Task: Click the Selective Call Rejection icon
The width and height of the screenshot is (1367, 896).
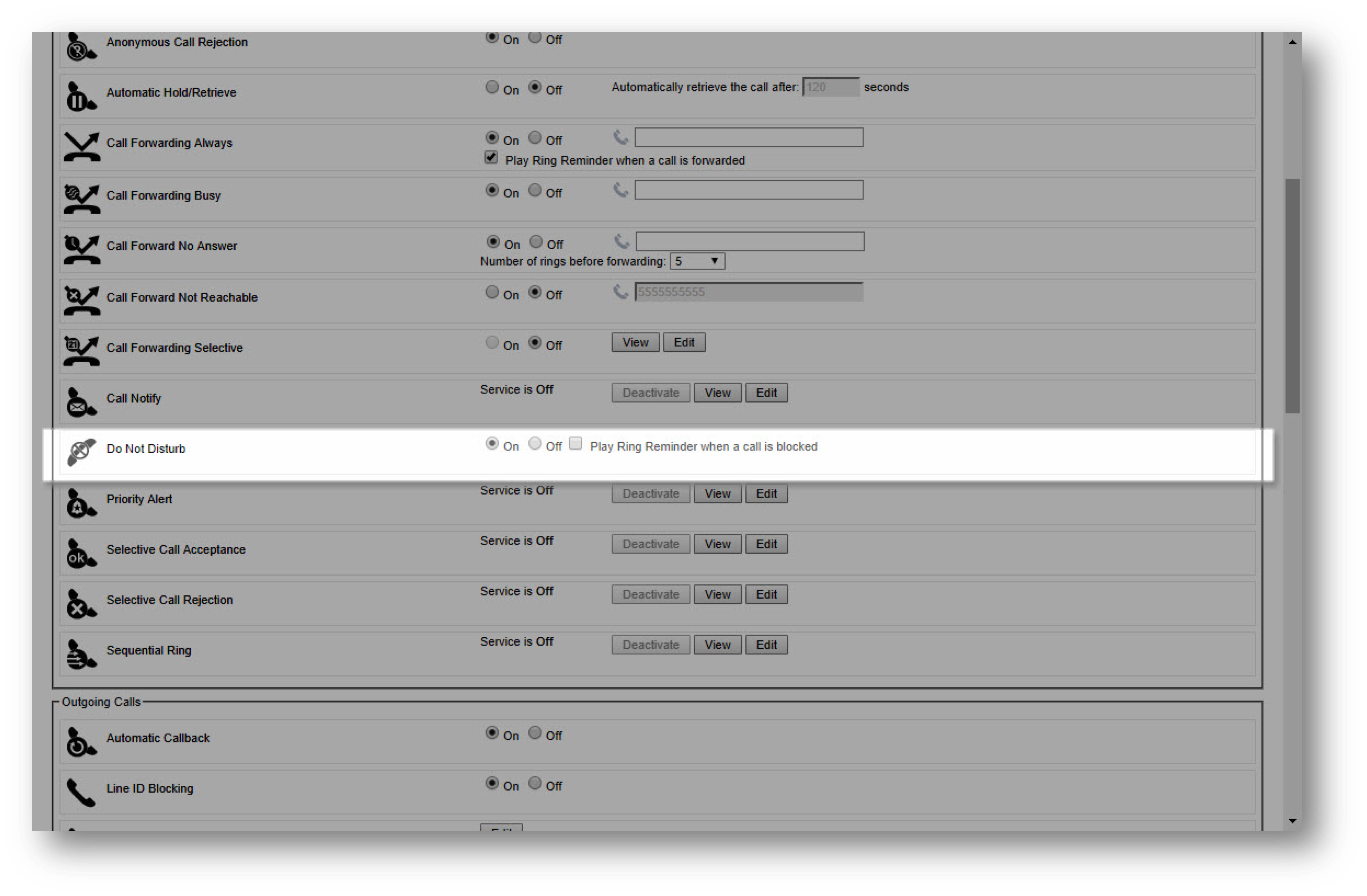Action: pos(81,602)
